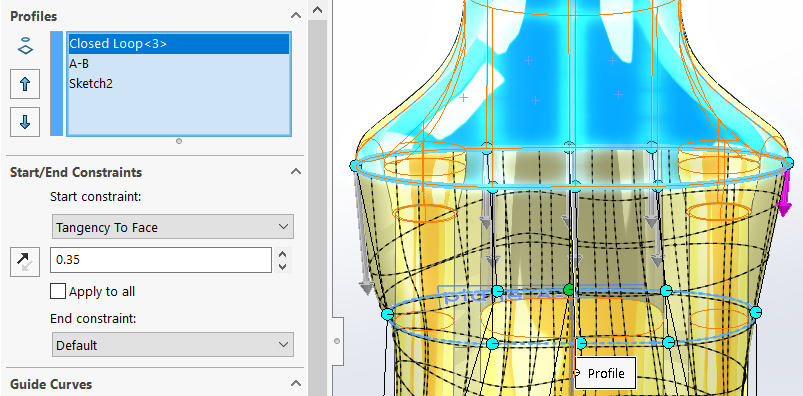803x396 pixels.
Task: Open the Start constraint dropdown
Action: coord(173,227)
